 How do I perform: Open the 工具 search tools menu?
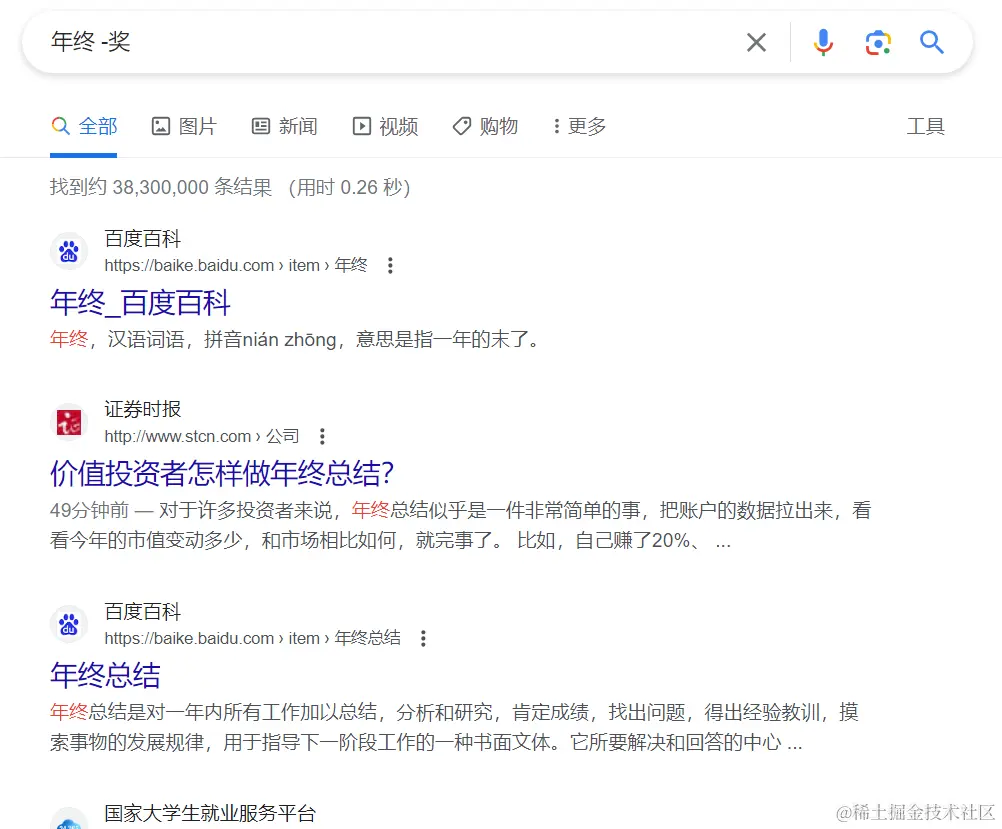pyautogui.click(x=925, y=126)
